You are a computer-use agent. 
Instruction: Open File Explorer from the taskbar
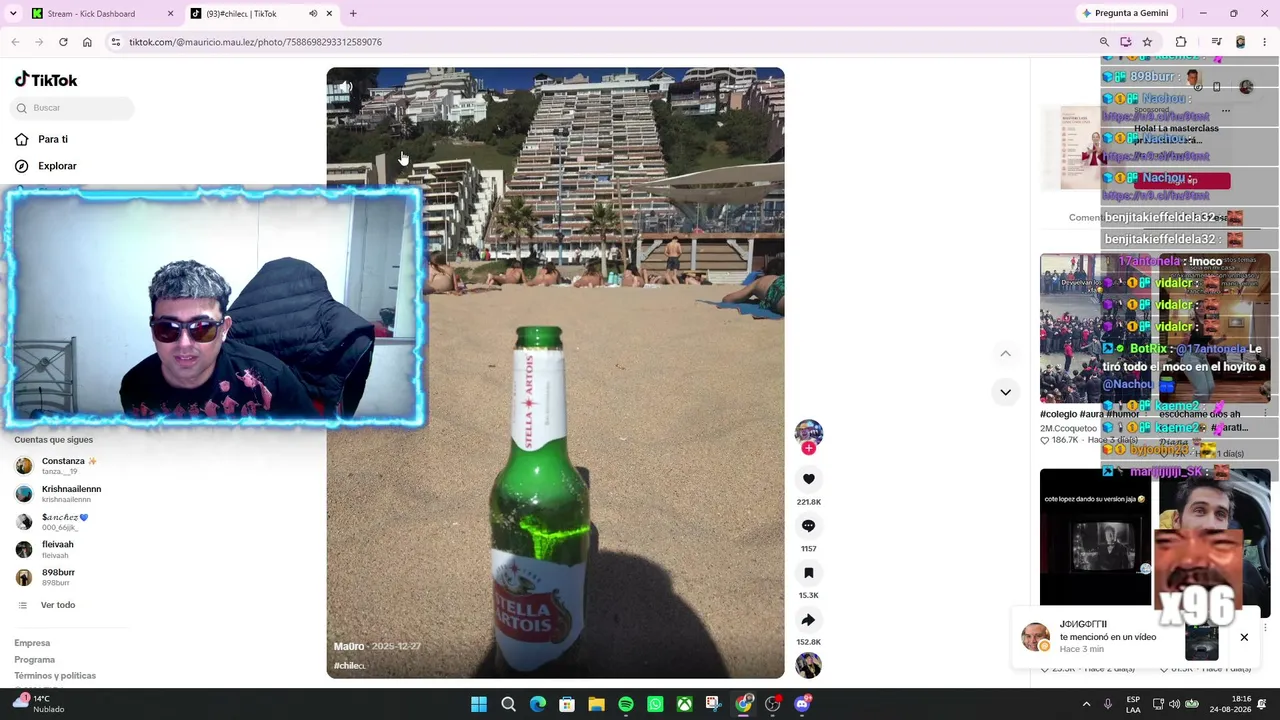tap(596, 704)
